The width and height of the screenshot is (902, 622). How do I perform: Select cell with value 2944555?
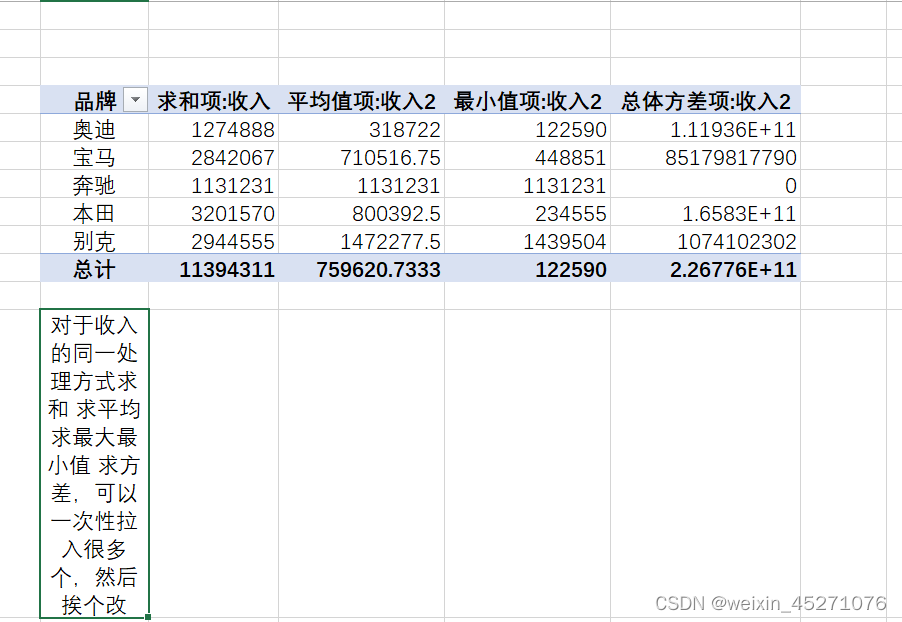213,241
